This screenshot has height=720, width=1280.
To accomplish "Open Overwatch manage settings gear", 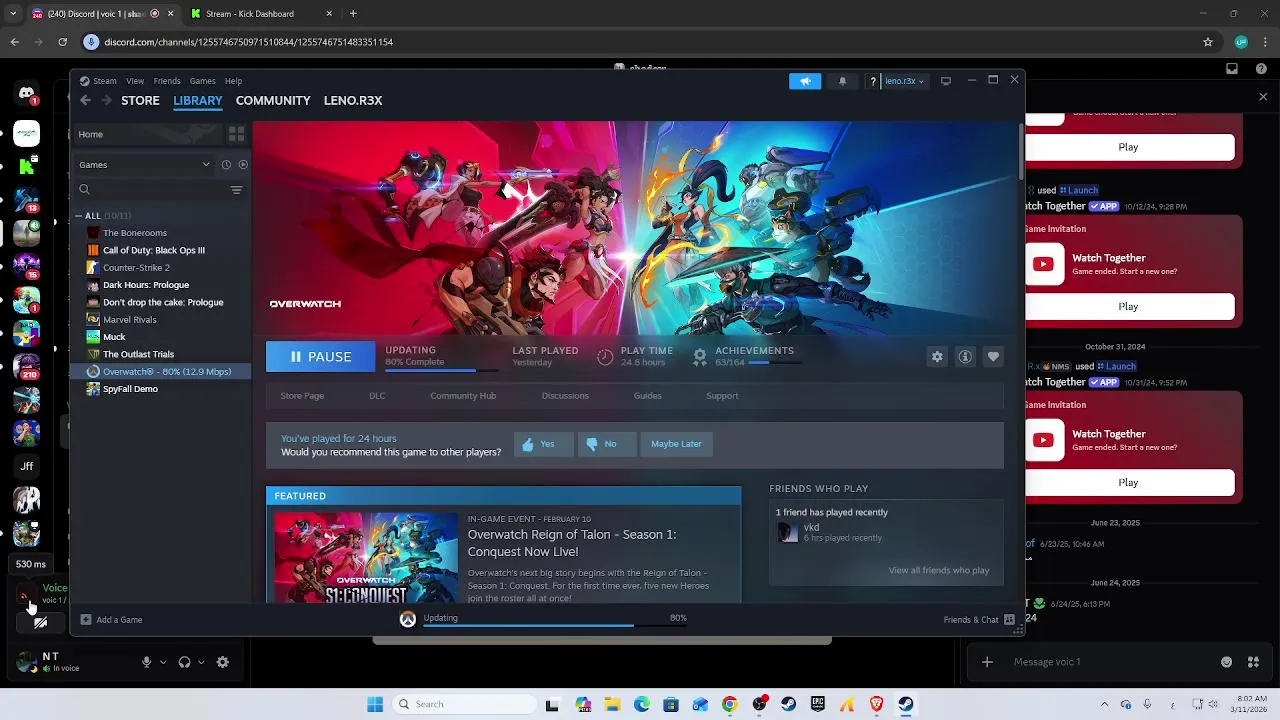I will tap(937, 357).
